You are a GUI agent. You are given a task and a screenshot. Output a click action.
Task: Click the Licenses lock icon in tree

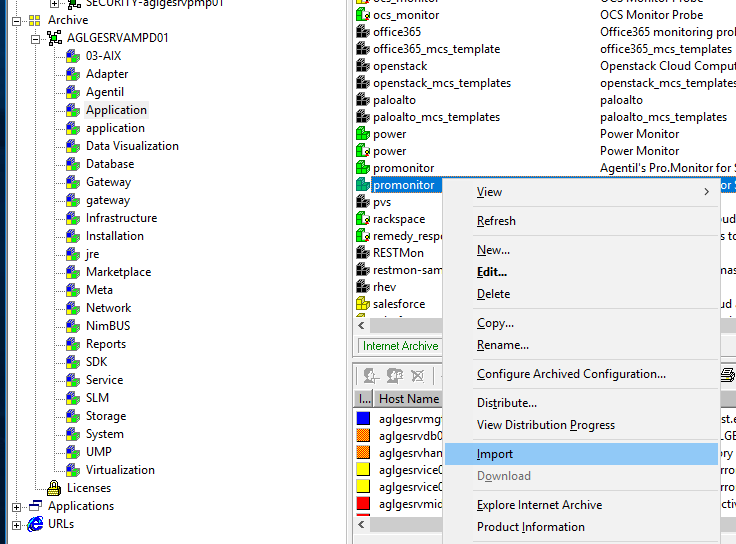pyautogui.click(x=54, y=488)
